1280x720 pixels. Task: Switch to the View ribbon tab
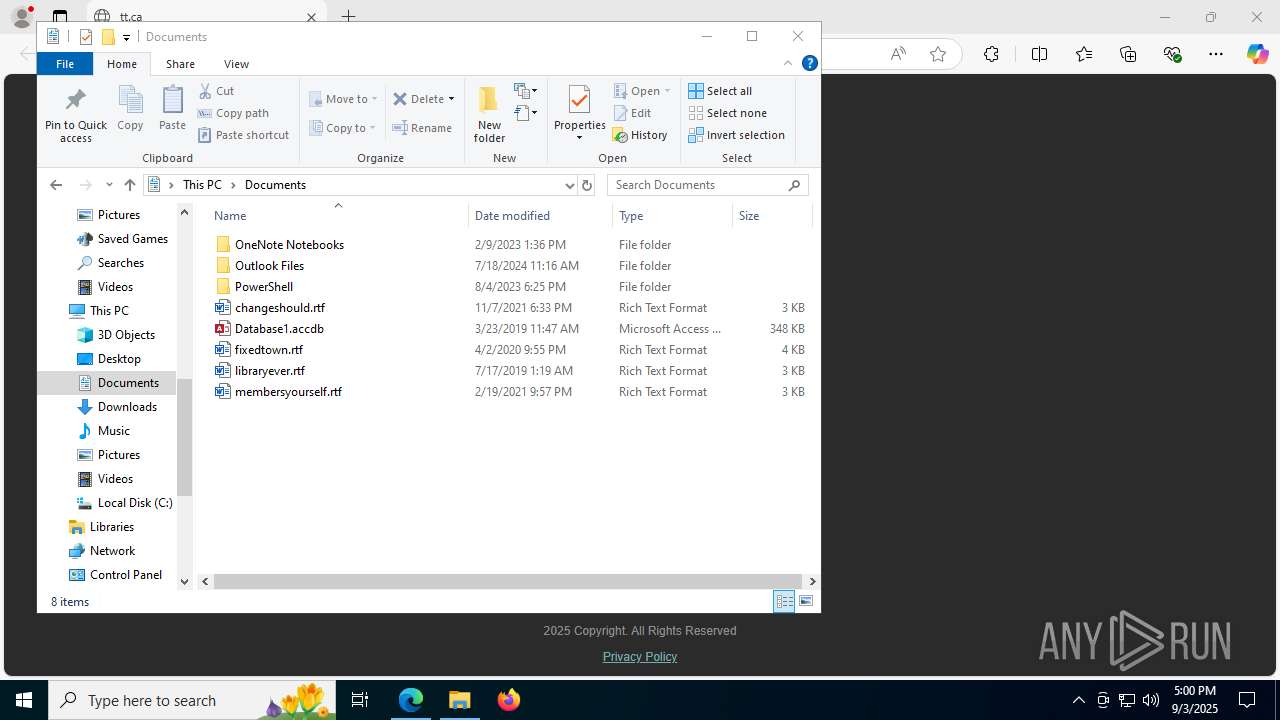pyautogui.click(x=236, y=63)
